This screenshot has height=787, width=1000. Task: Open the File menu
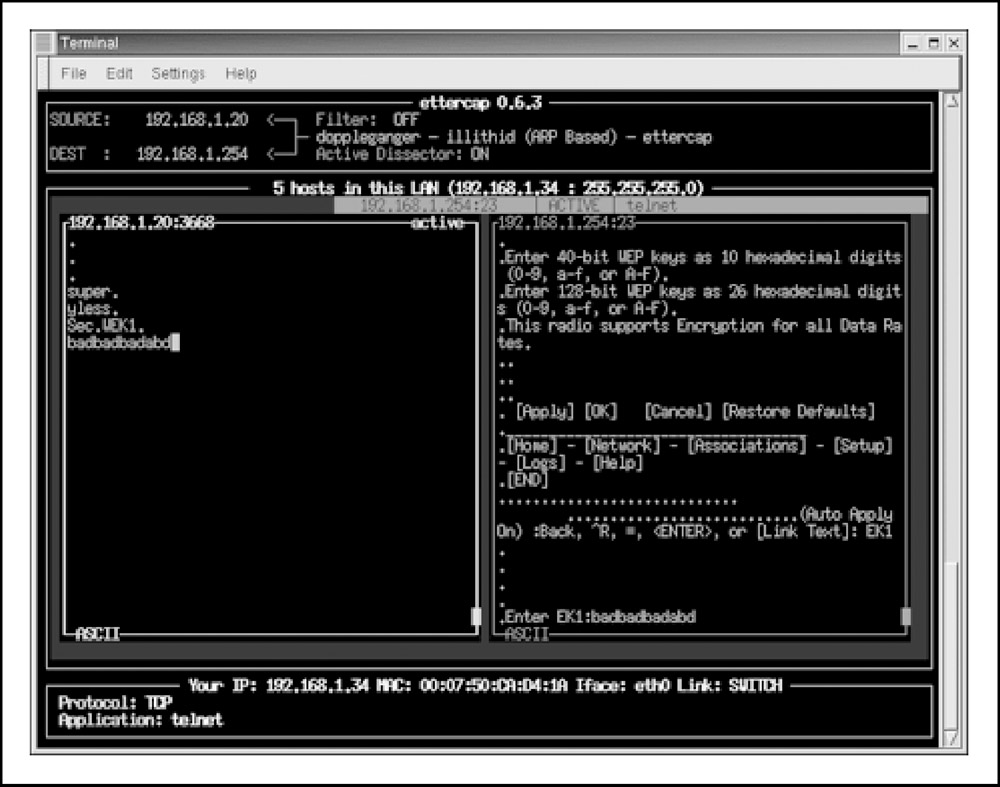point(73,73)
